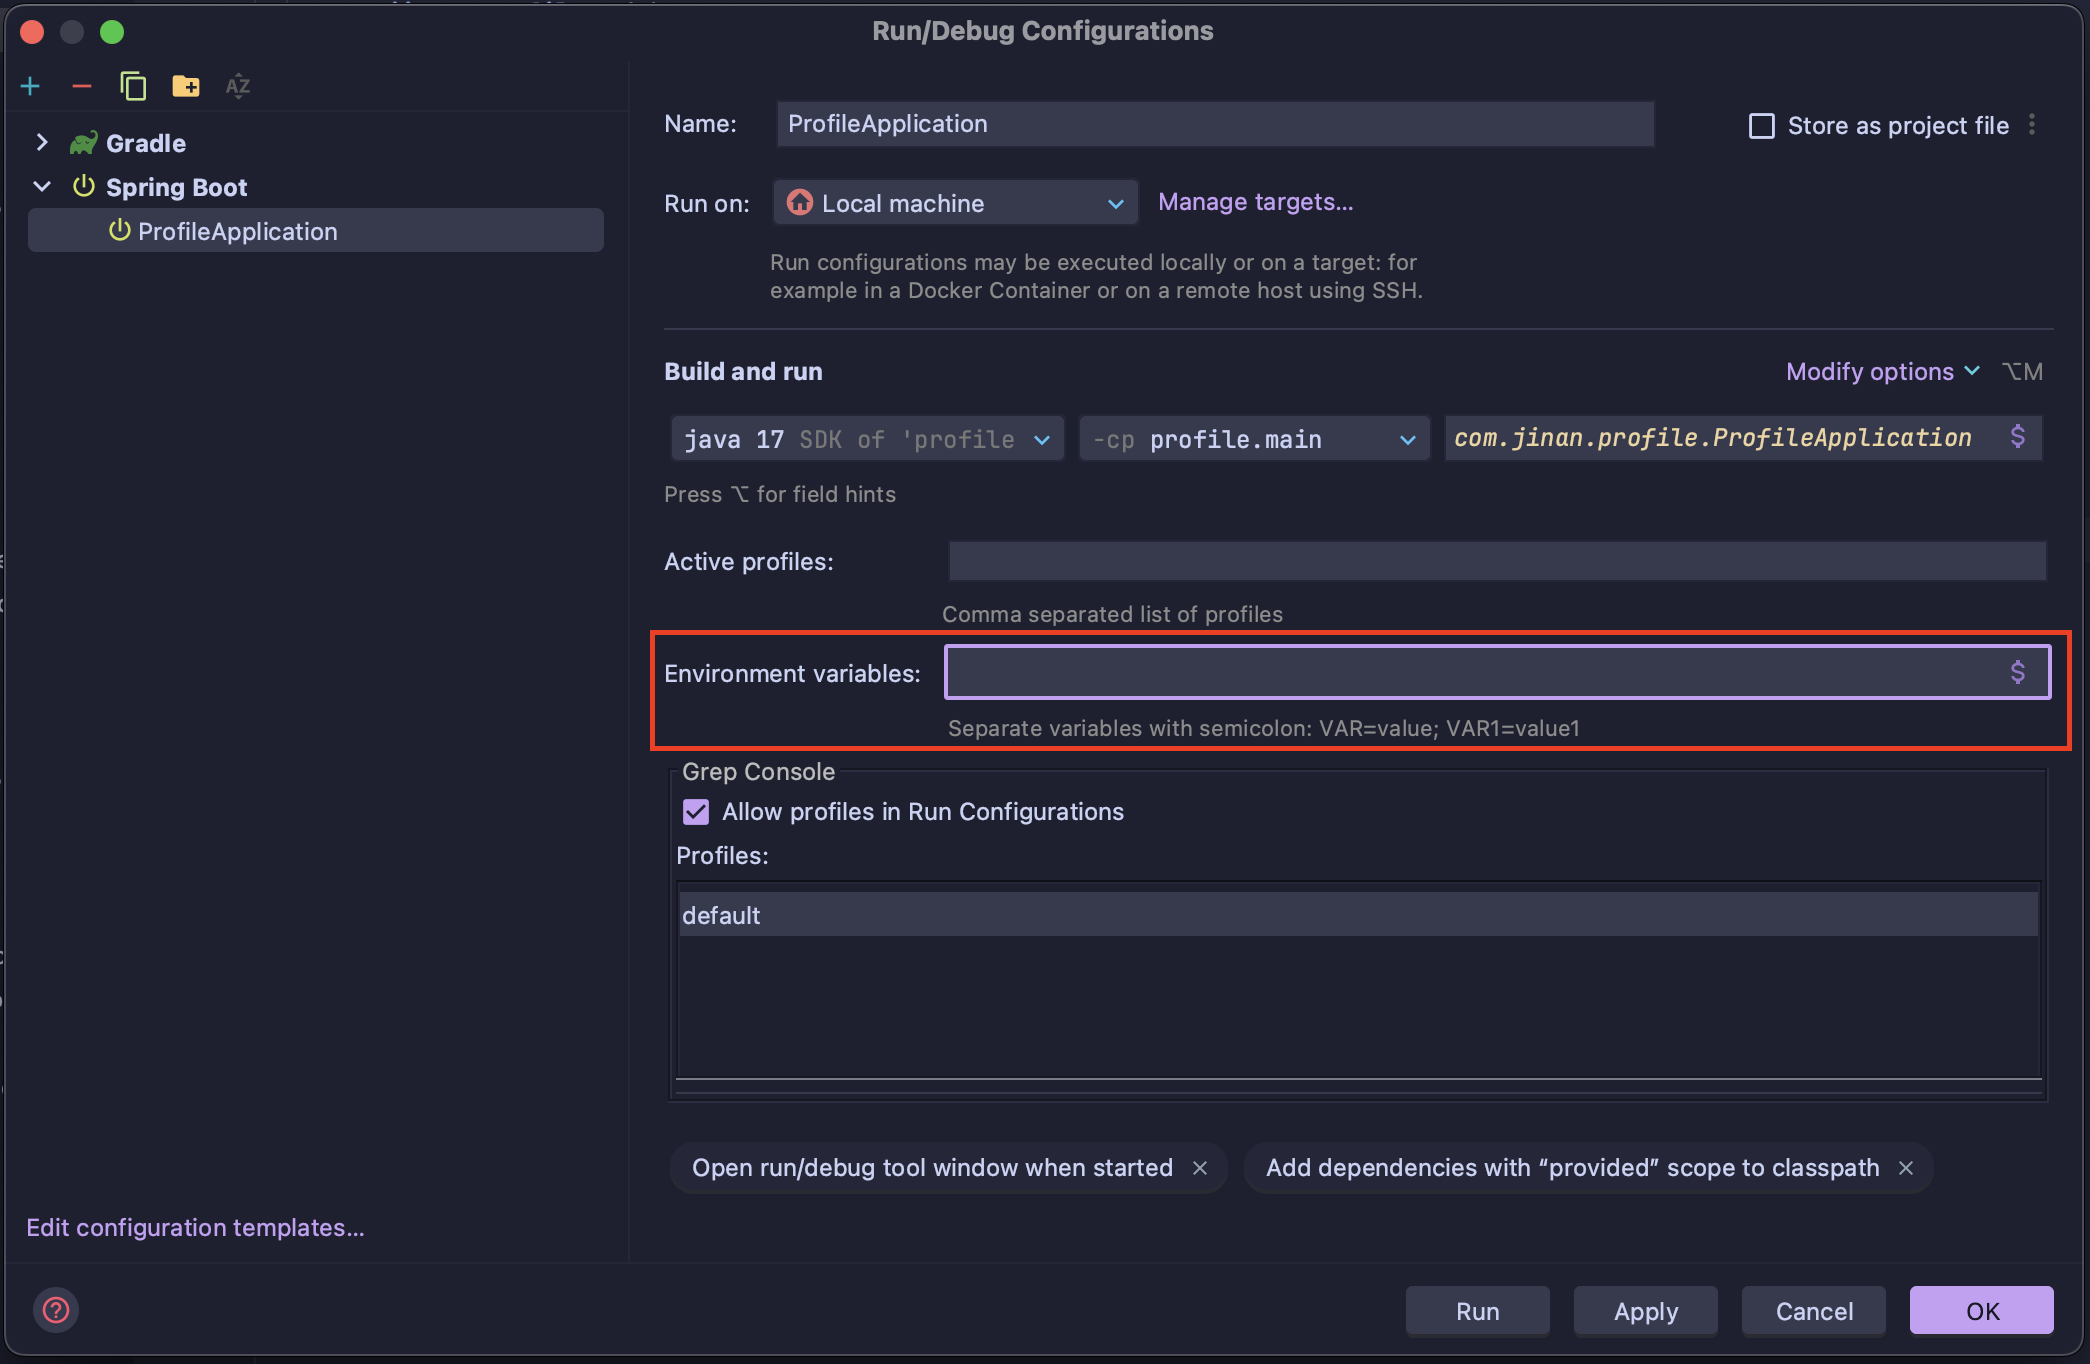This screenshot has width=2090, height=1364.
Task: Click the Create New Folder icon
Action: pos(185,86)
